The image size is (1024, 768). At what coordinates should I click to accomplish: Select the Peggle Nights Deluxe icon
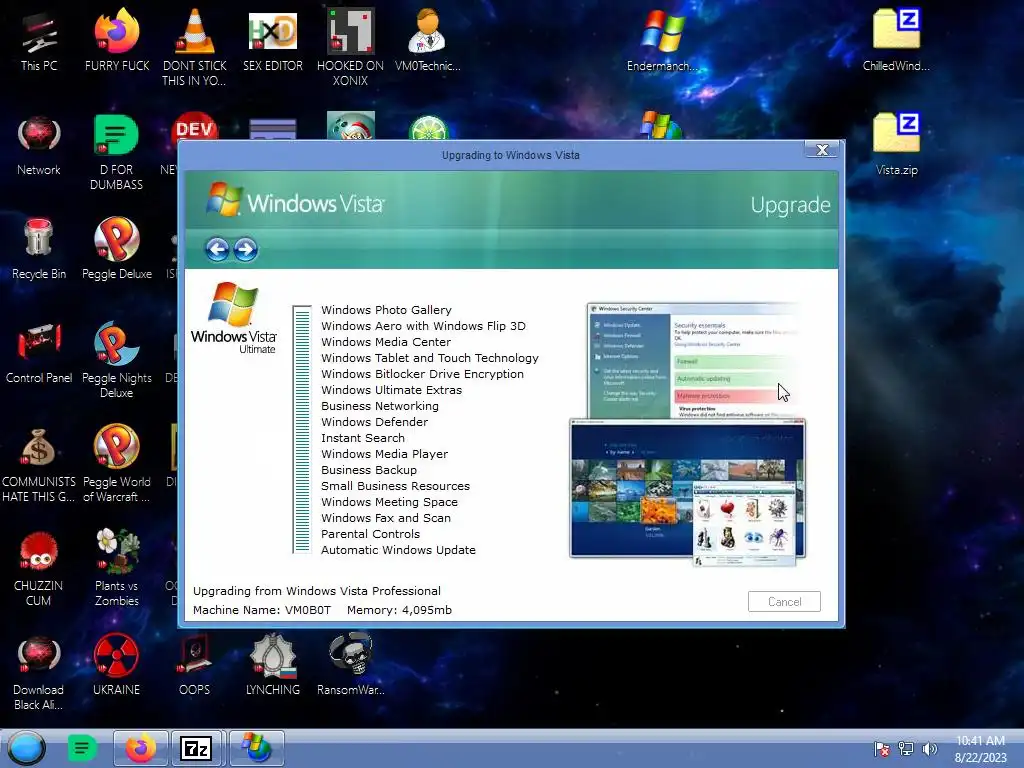[117, 360]
